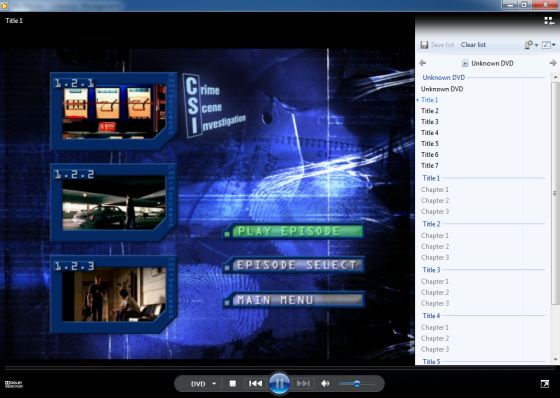Go to previous chapter button
This screenshot has height=398, width=560.
click(255, 383)
